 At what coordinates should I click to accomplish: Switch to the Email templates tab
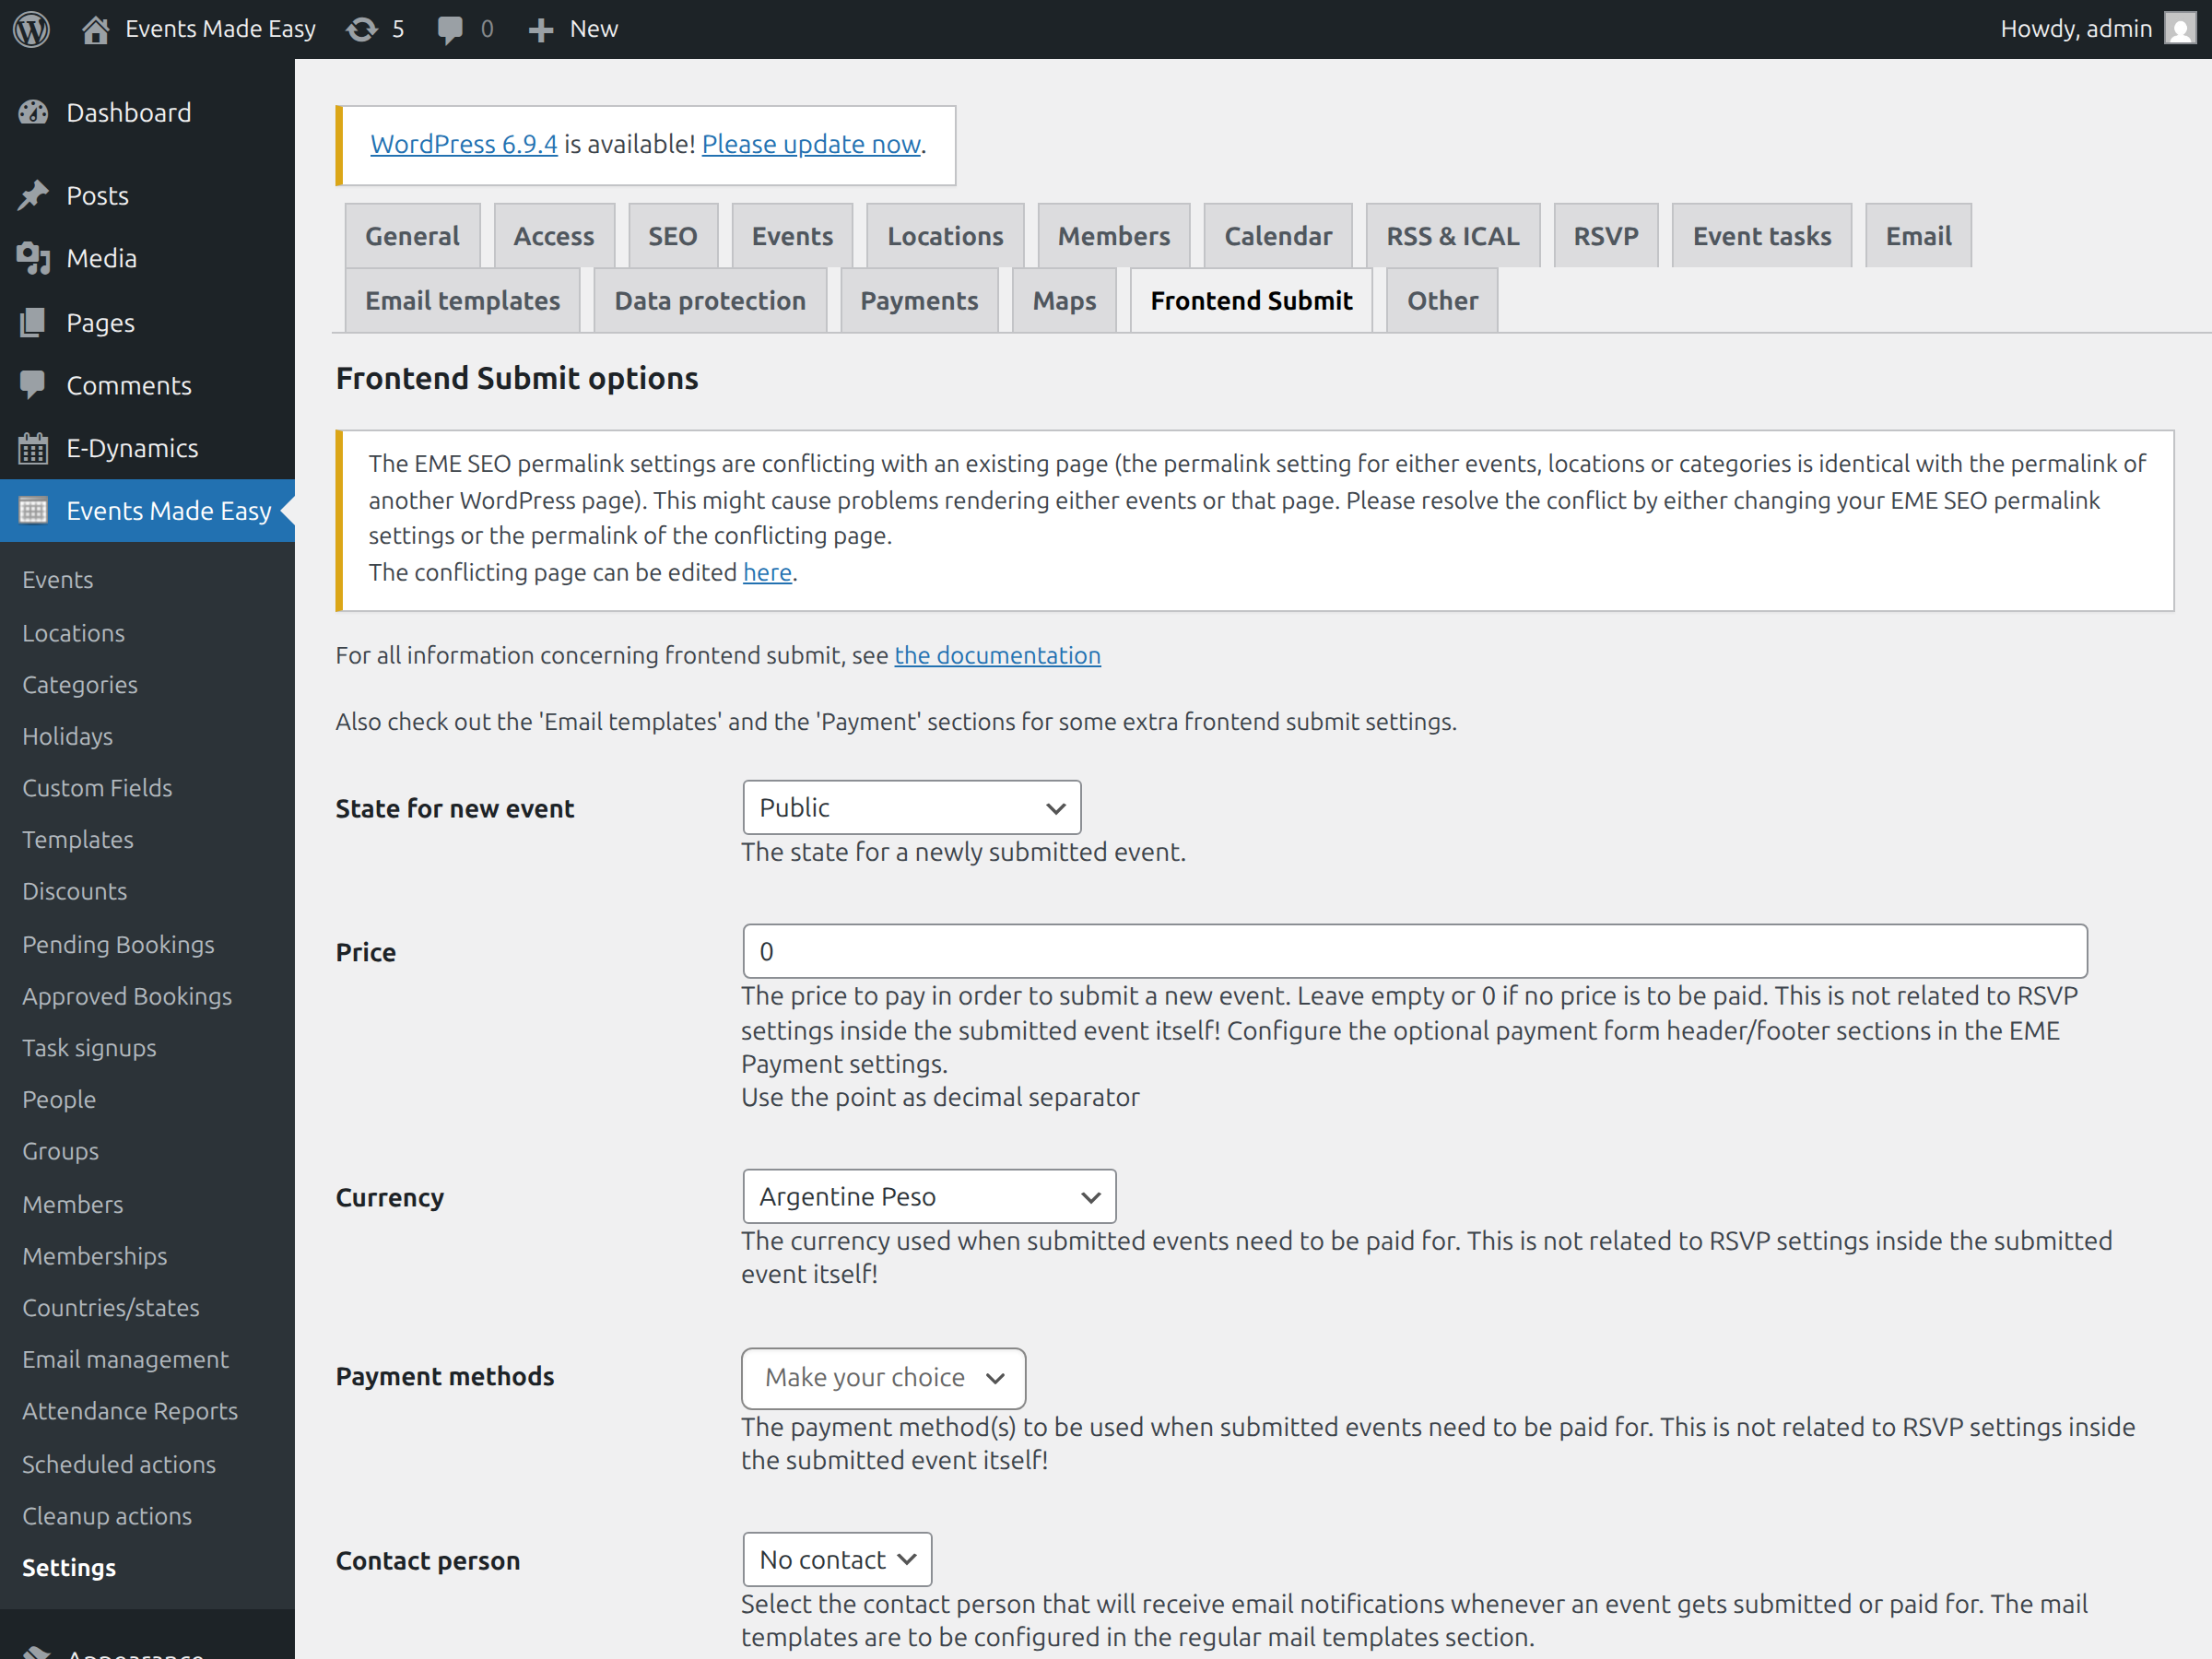click(x=461, y=299)
